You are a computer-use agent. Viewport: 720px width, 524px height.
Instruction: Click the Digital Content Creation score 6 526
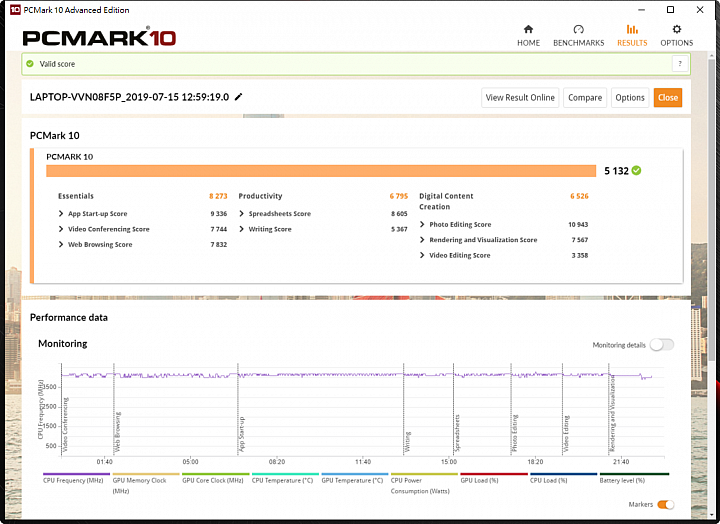[579, 196]
